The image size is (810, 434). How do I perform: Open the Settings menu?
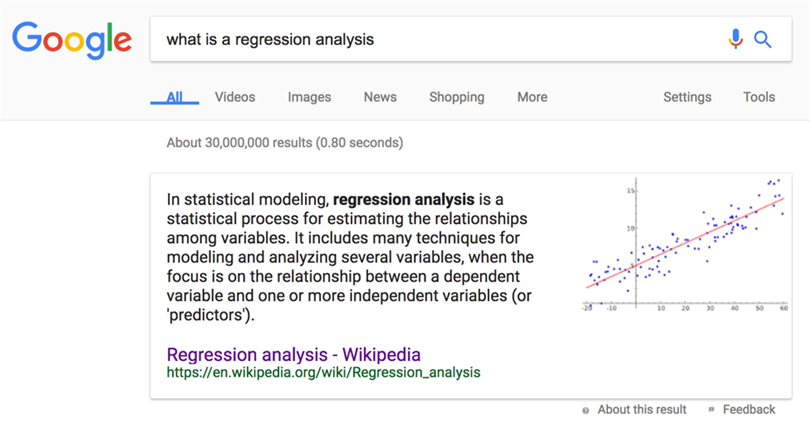(687, 97)
